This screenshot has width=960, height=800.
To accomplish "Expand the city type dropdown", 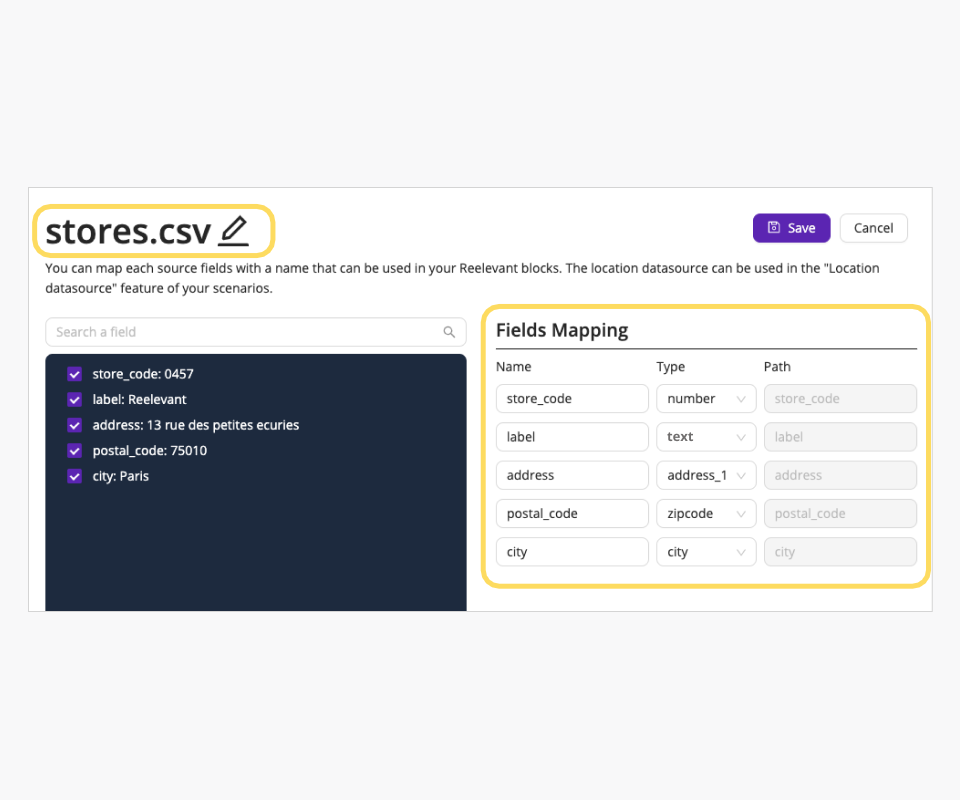I will pyautogui.click(x=706, y=551).
